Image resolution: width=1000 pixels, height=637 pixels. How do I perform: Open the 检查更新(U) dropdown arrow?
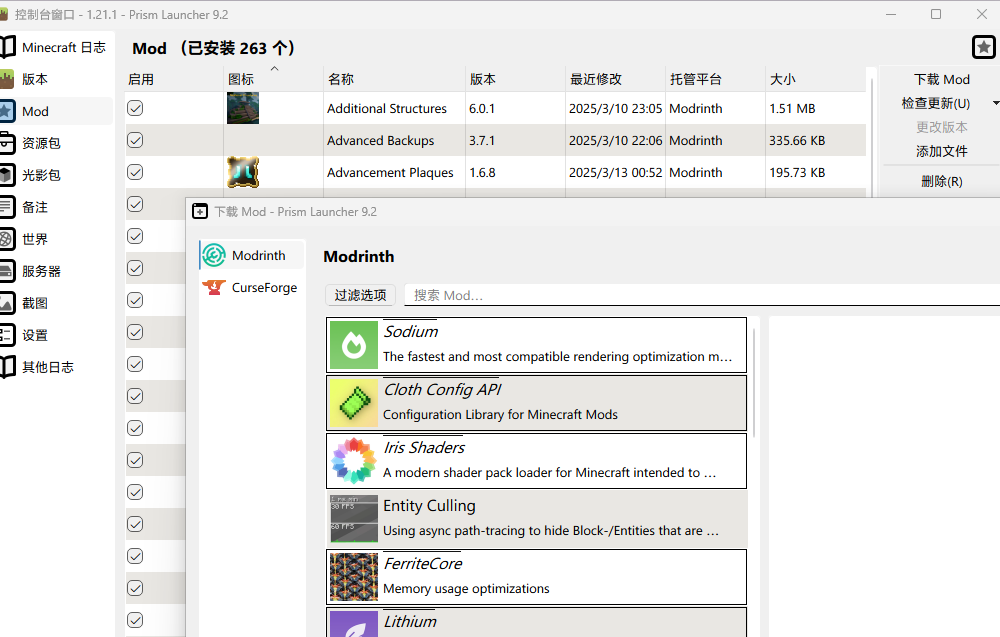(x=995, y=103)
